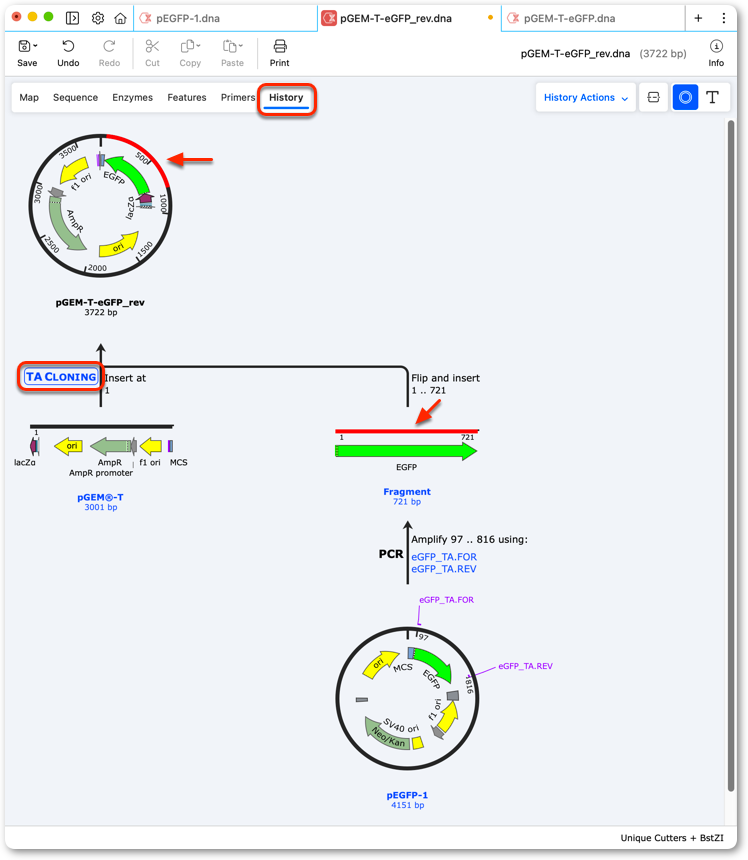
Task: Click the eGFP_TA.FOR primer link
Action: 444,557
